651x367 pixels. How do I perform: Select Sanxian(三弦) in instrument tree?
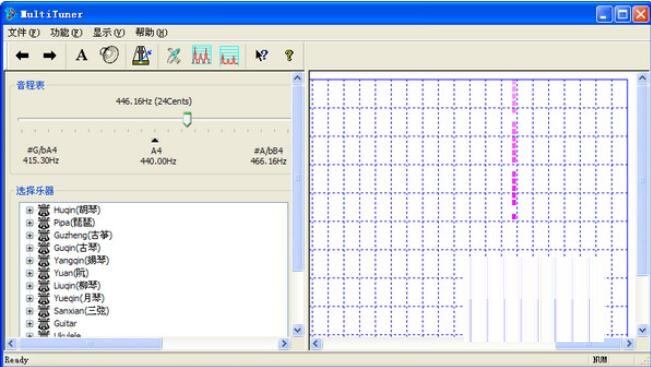point(81,311)
